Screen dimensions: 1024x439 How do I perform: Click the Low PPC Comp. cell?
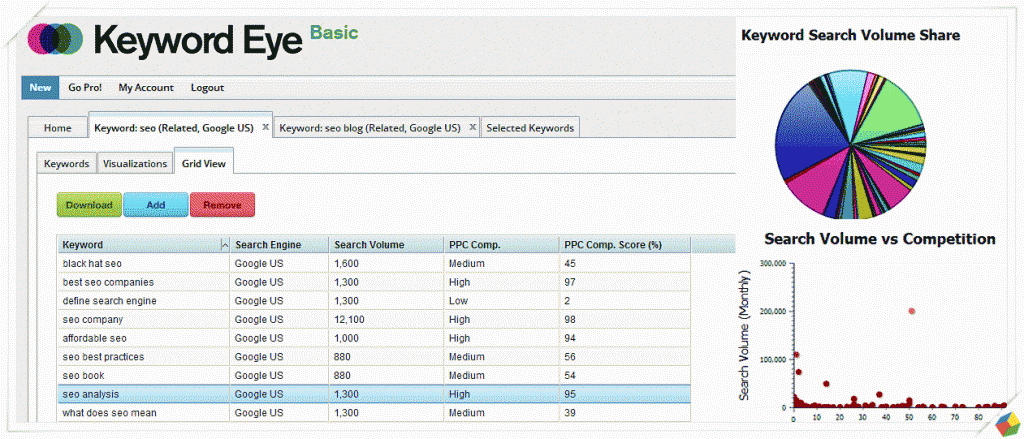click(x=502, y=301)
